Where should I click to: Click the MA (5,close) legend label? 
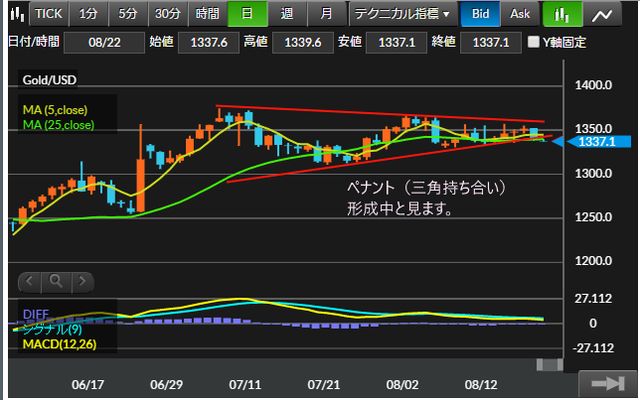click(x=55, y=110)
